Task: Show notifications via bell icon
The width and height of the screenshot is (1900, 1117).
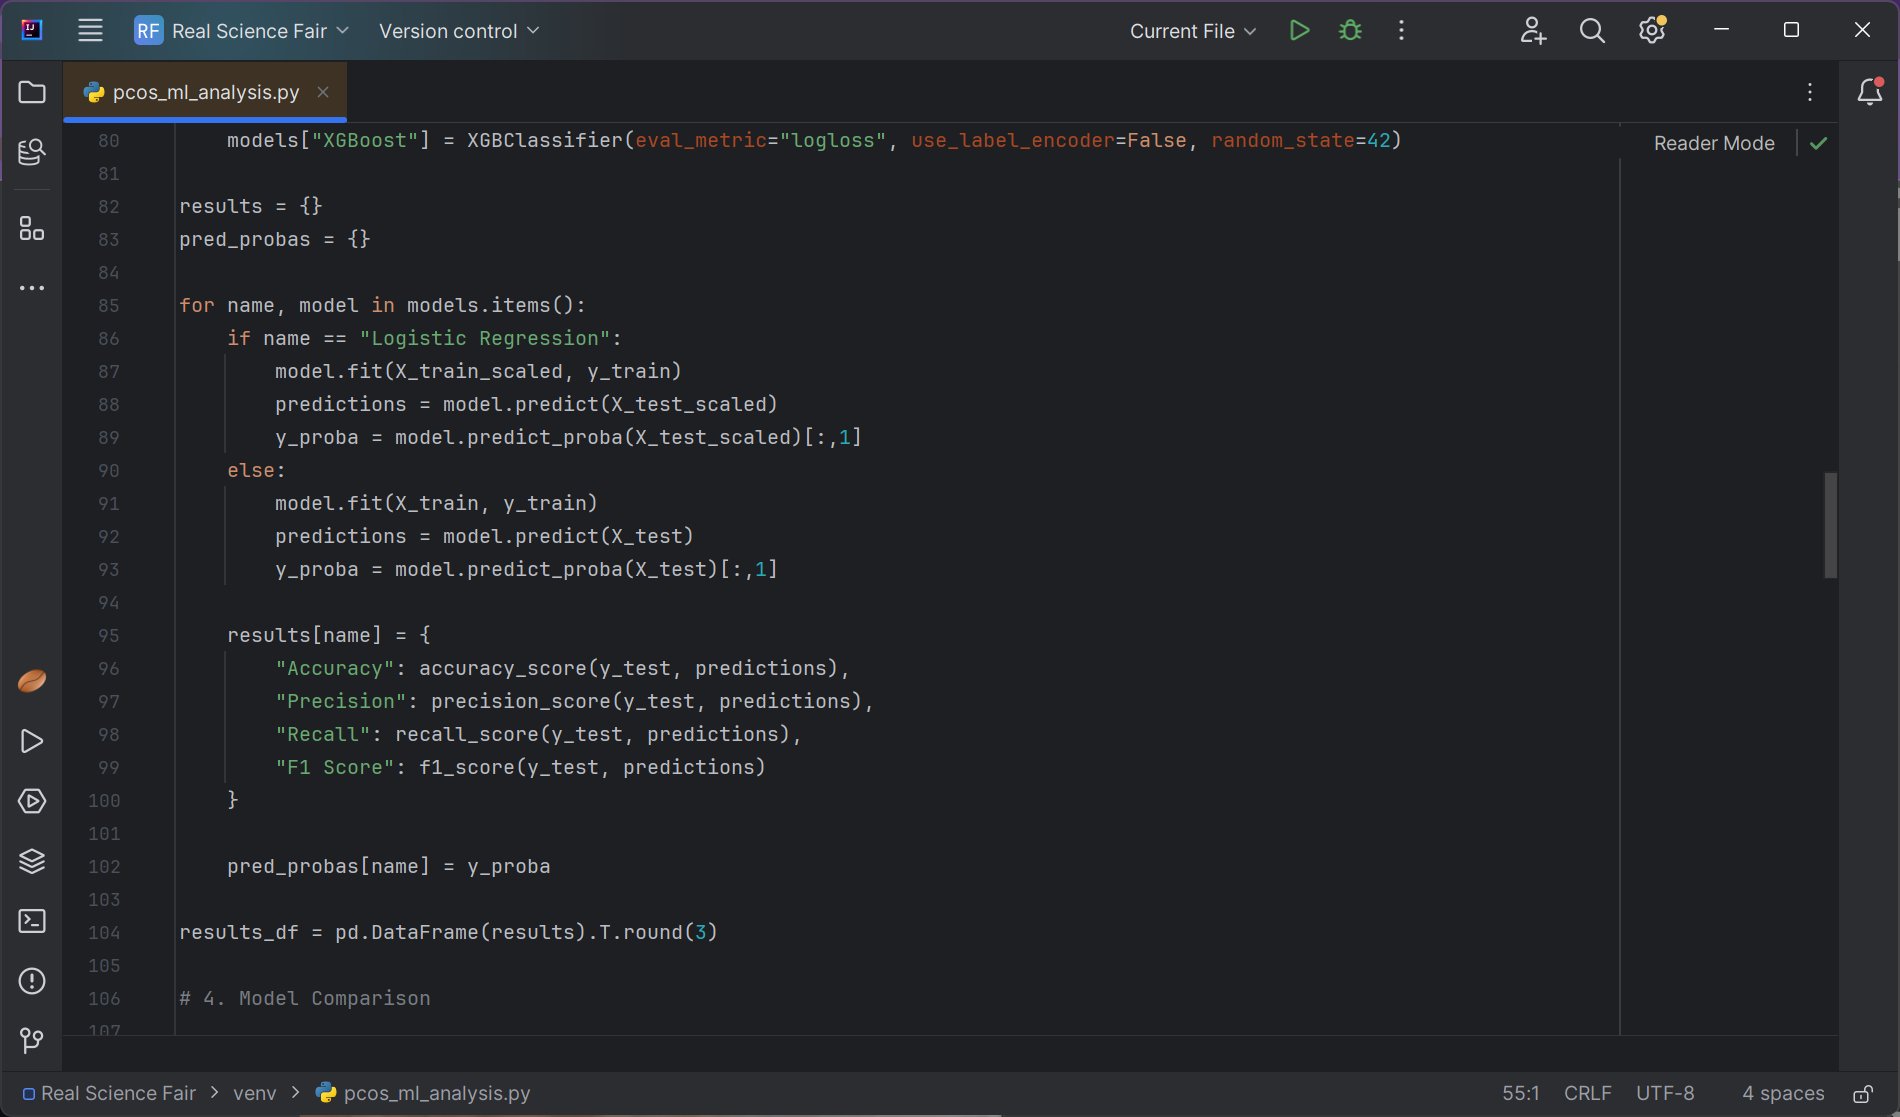Action: [x=1869, y=92]
